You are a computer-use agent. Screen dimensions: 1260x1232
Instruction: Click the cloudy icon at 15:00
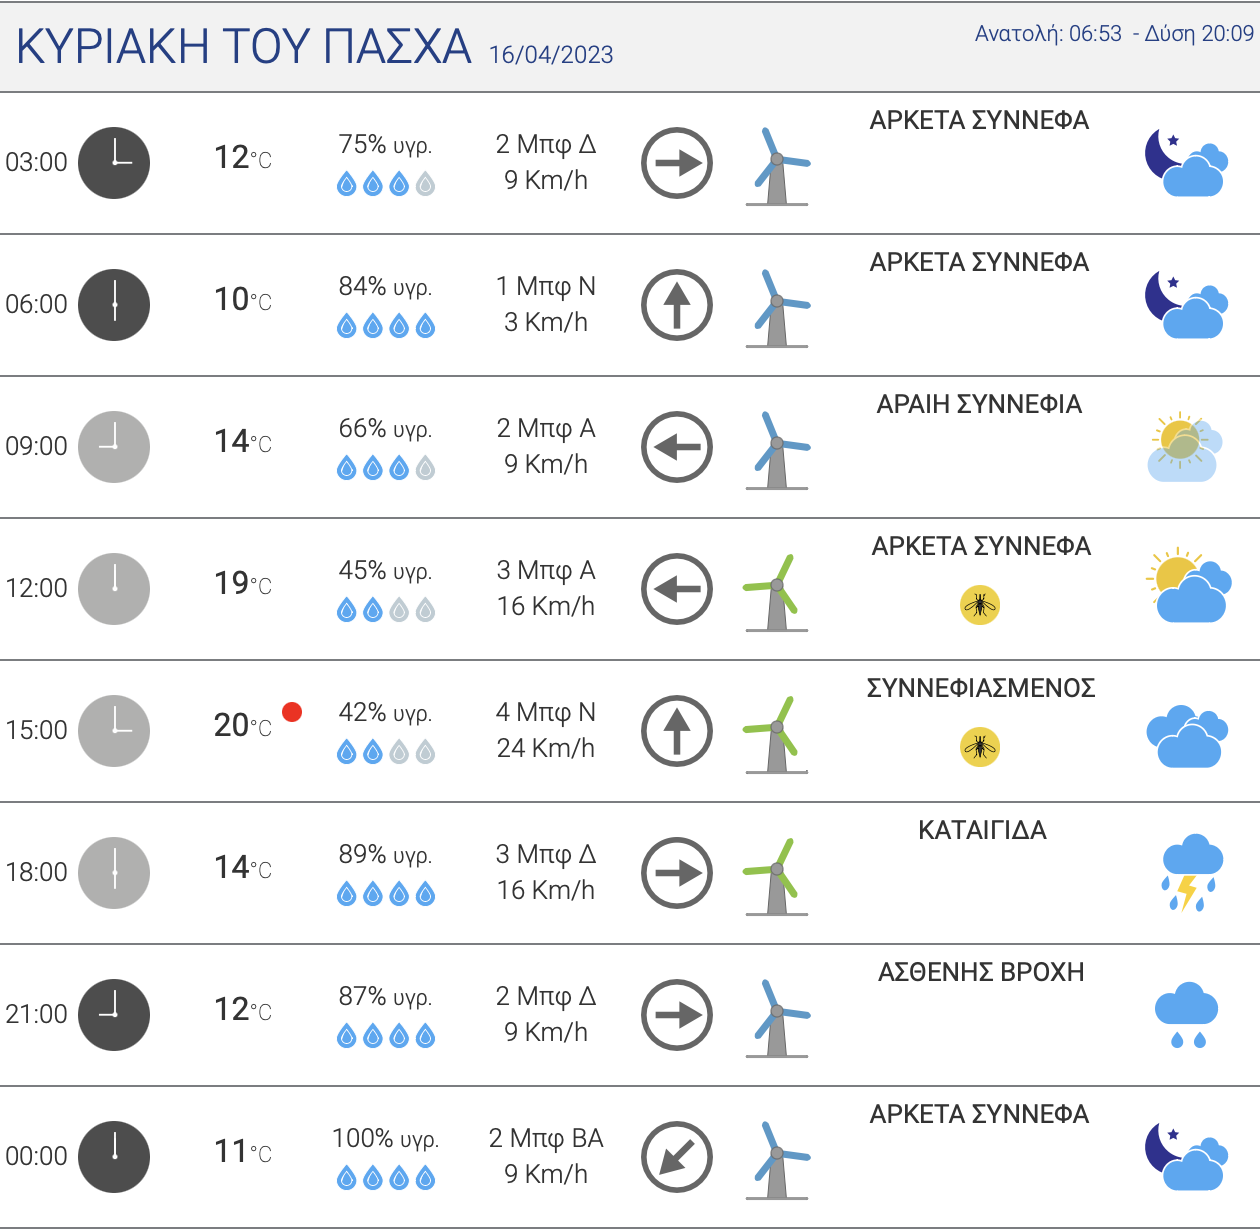tap(1187, 737)
